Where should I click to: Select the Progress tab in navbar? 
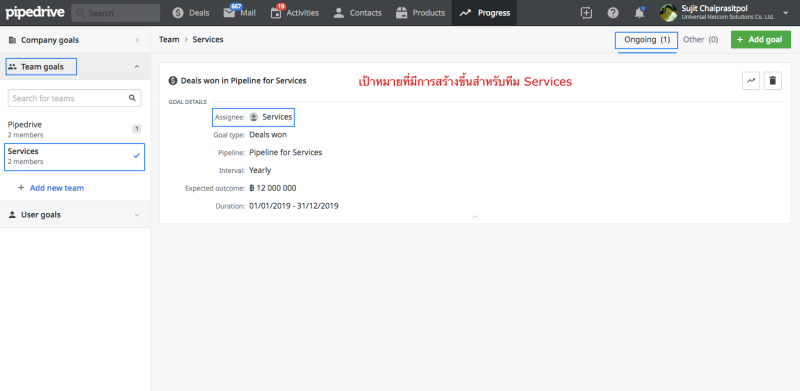484,13
